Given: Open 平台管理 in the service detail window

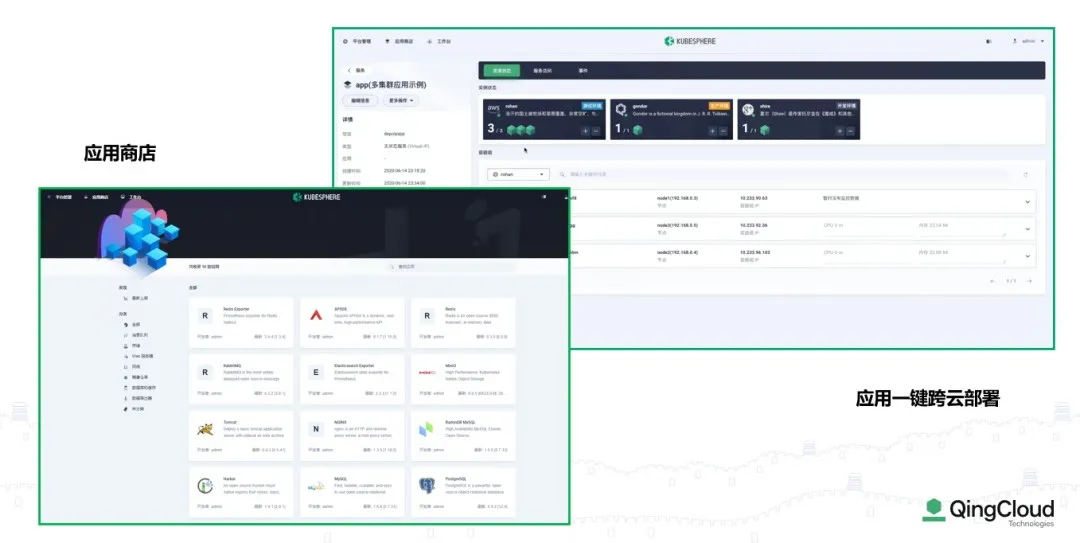Looking at the screenshot, I should point(357,41).
